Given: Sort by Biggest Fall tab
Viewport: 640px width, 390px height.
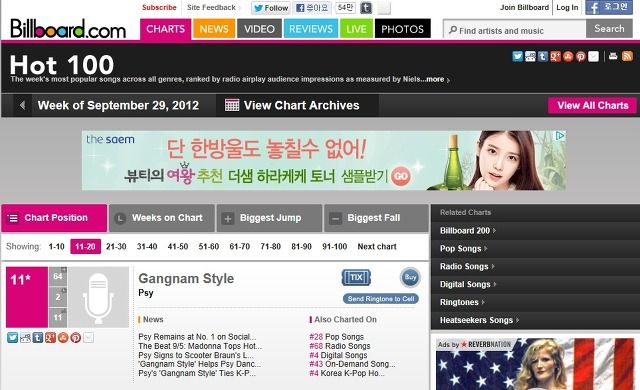Looking at the screenshot, I should click(376, 218).
